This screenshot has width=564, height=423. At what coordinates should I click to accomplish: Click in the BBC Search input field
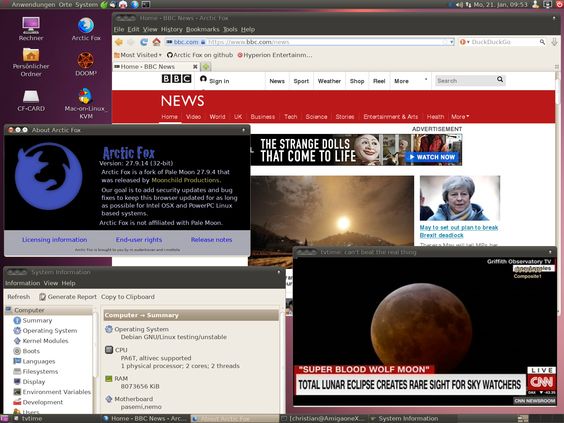pyautogui.click(x=465, y=81)
